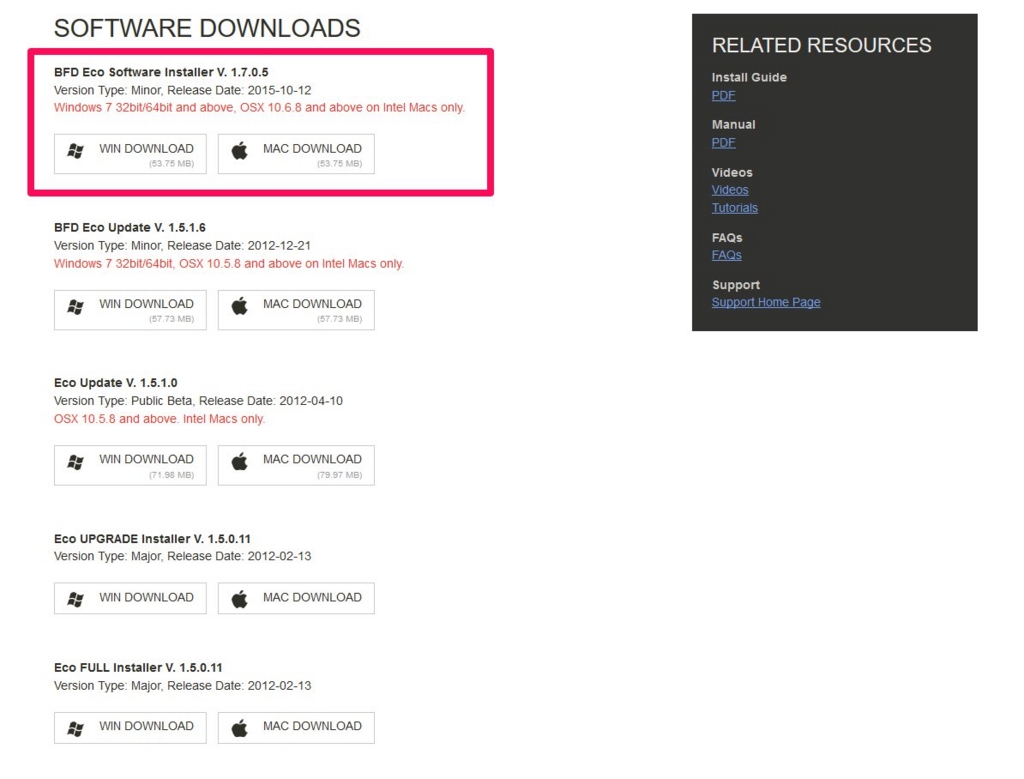The width and height of the screenshot is (1024, 779).
Task: Click the BFD Eco Update V. 1.5.1.6 title
Action: 130,228
